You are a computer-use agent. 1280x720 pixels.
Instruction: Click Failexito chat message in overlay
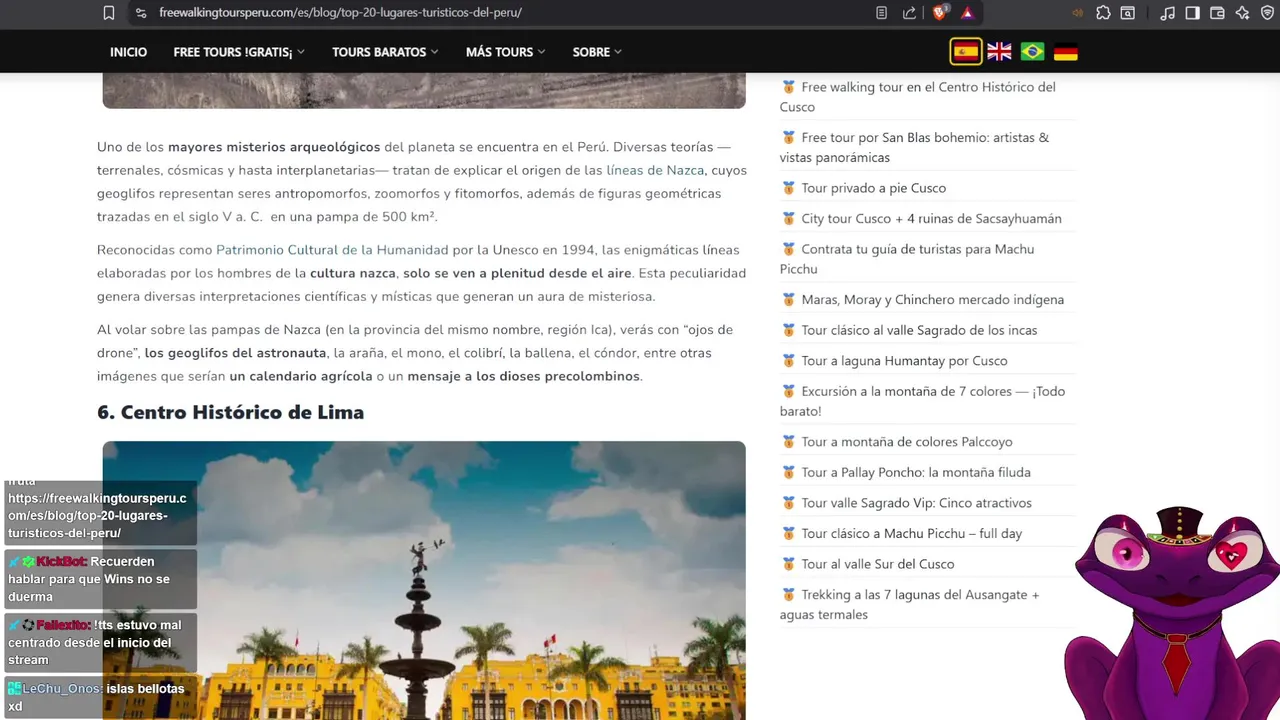click(x=100, y=642)
